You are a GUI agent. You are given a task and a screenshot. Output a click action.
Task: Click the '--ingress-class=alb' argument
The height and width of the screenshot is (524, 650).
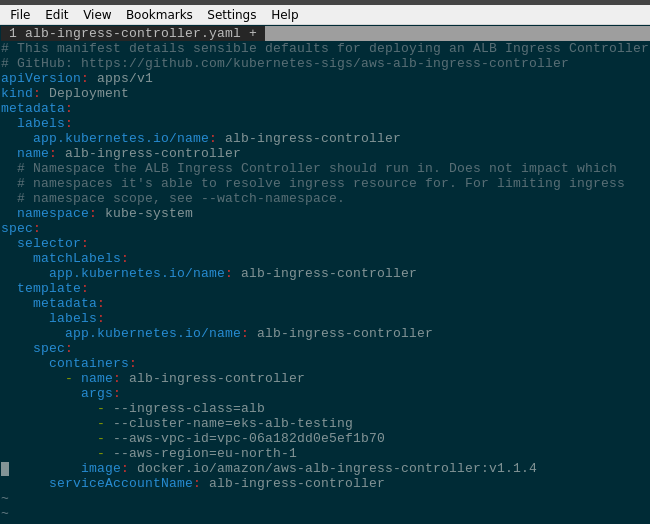point(189,408)
